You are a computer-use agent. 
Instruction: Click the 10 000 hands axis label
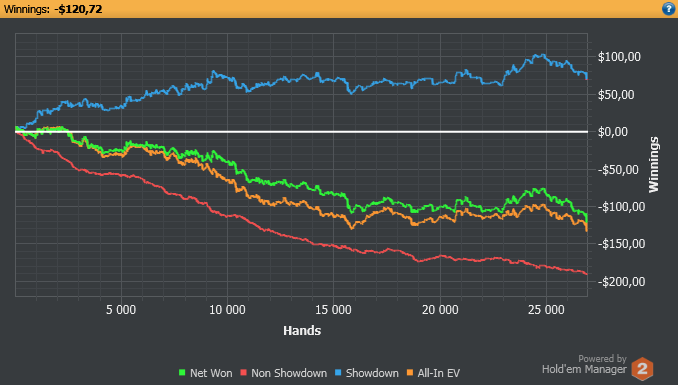click(227, 310)
